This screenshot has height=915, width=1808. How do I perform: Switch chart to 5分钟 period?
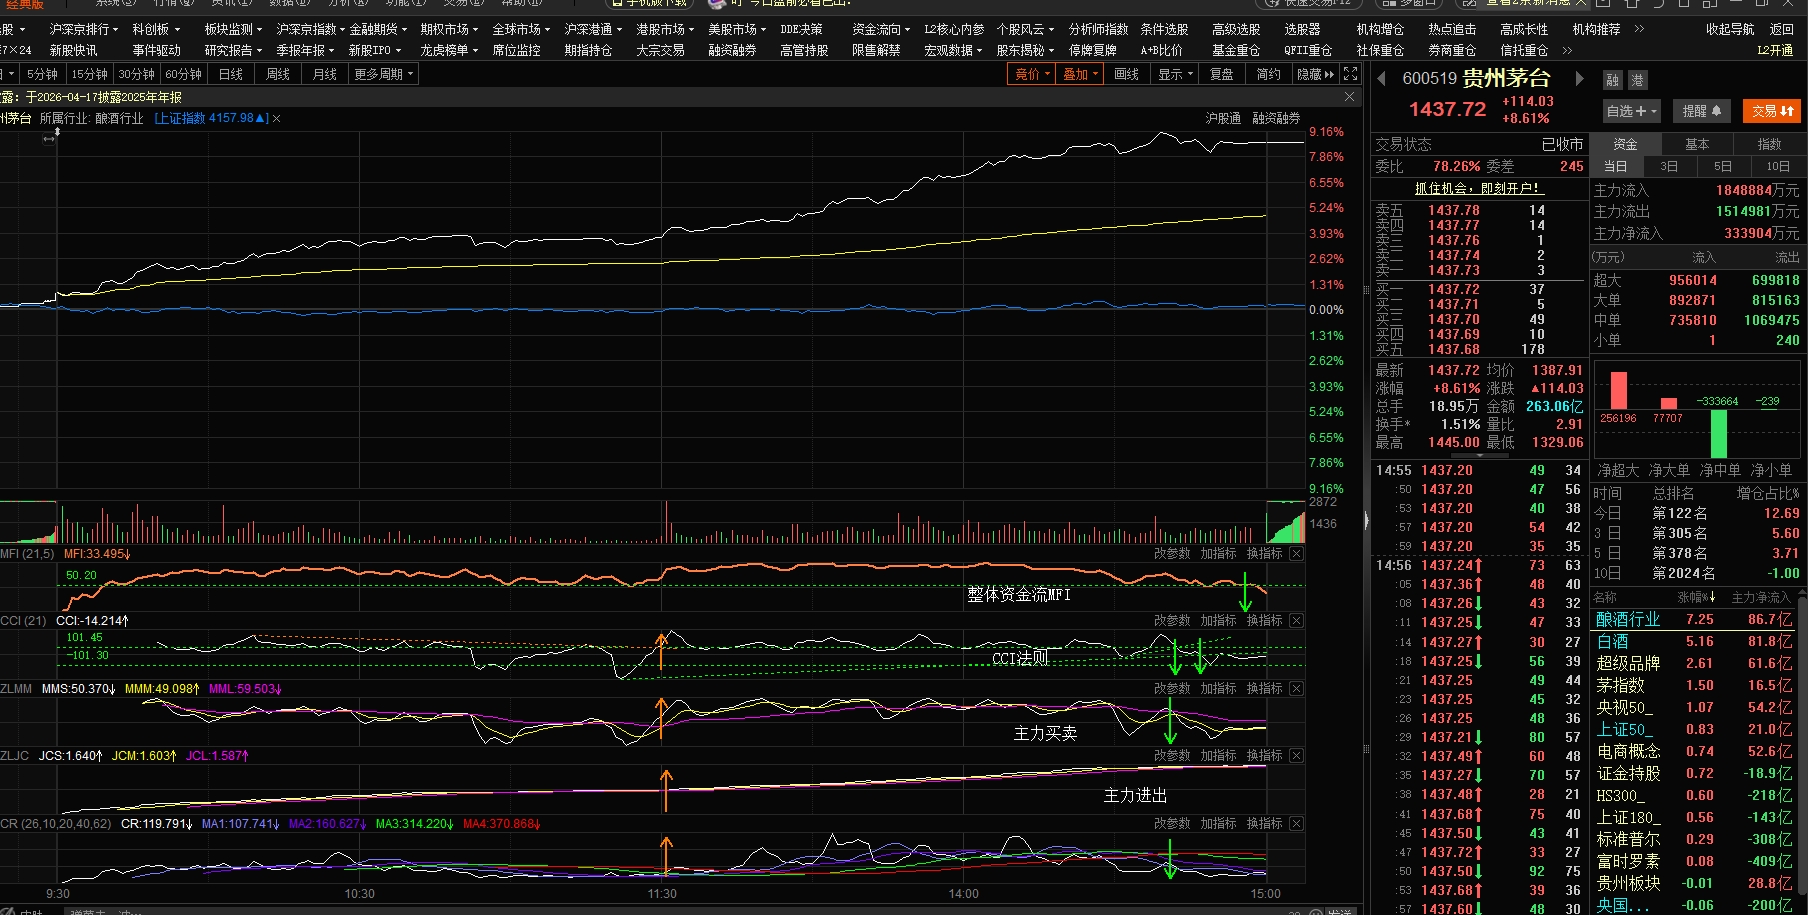pos(42,74)
